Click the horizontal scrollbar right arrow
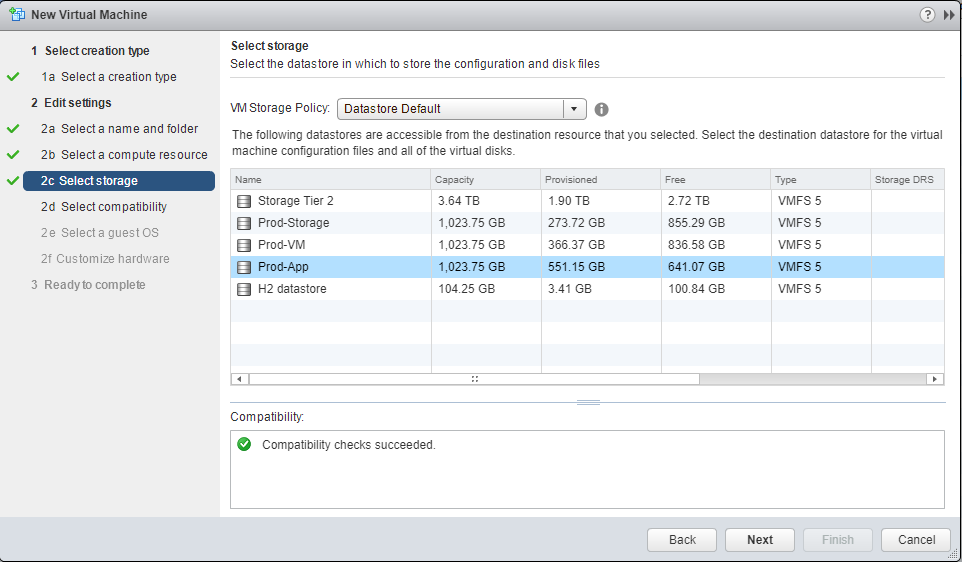 tap(935, 379)
